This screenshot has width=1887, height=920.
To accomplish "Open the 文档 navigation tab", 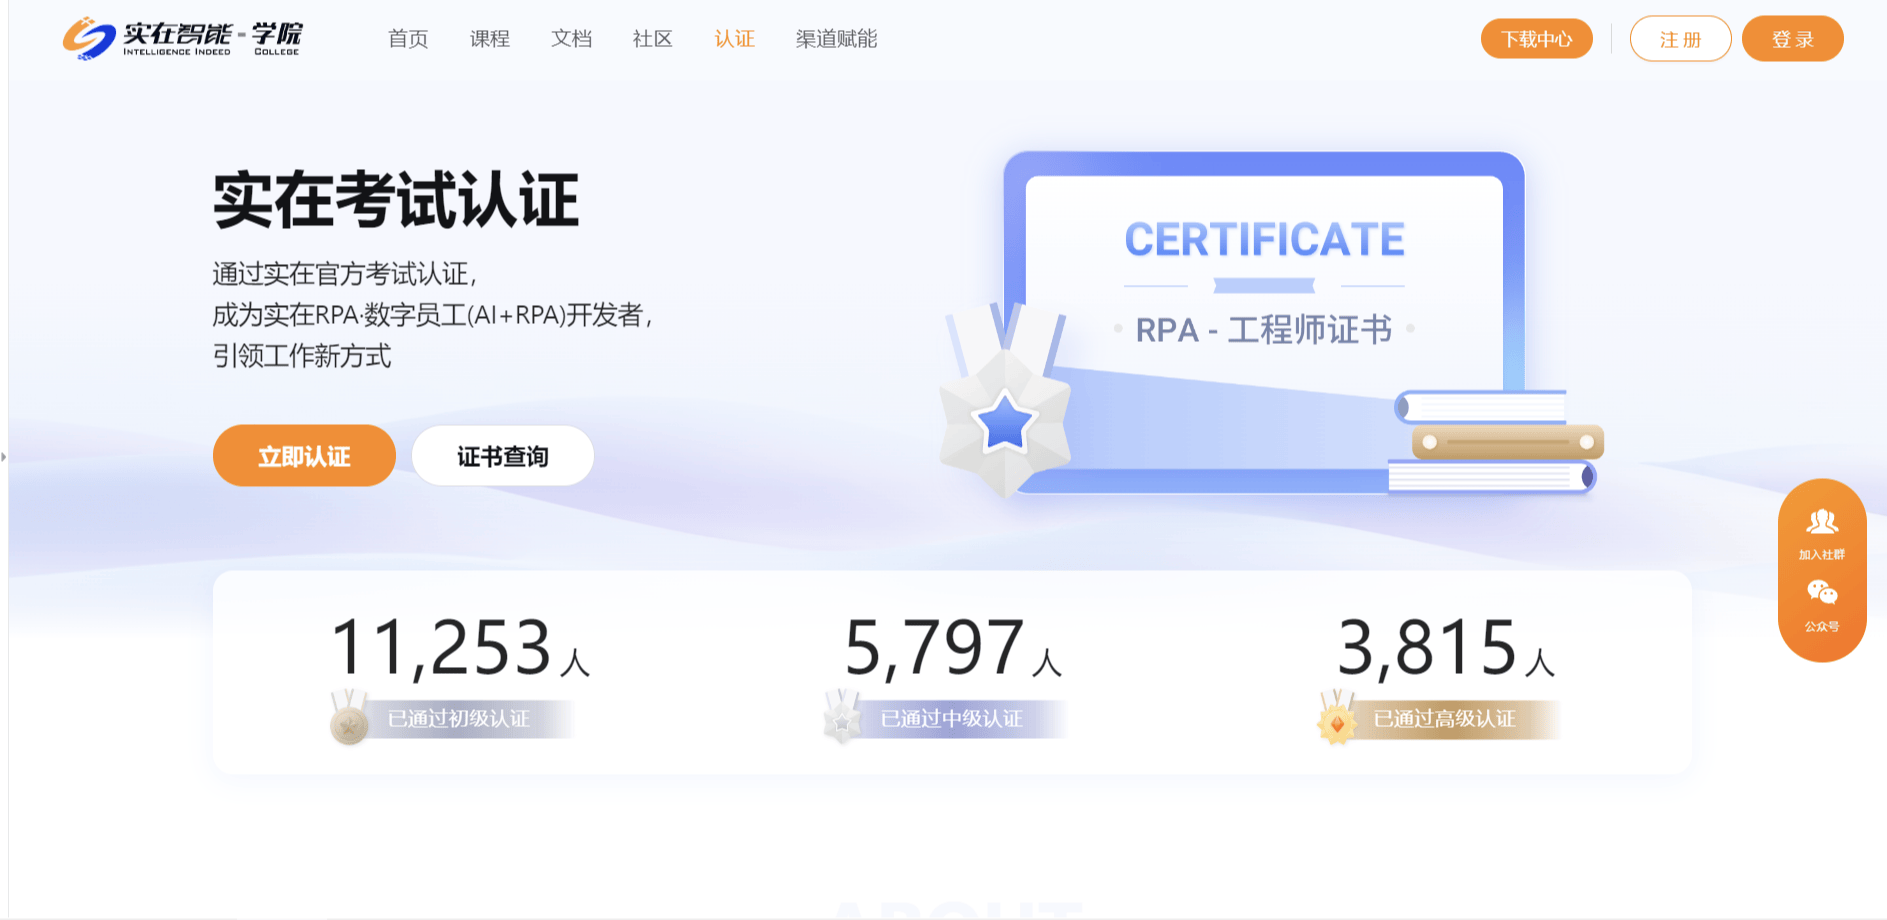I will [x=571, y=39].
